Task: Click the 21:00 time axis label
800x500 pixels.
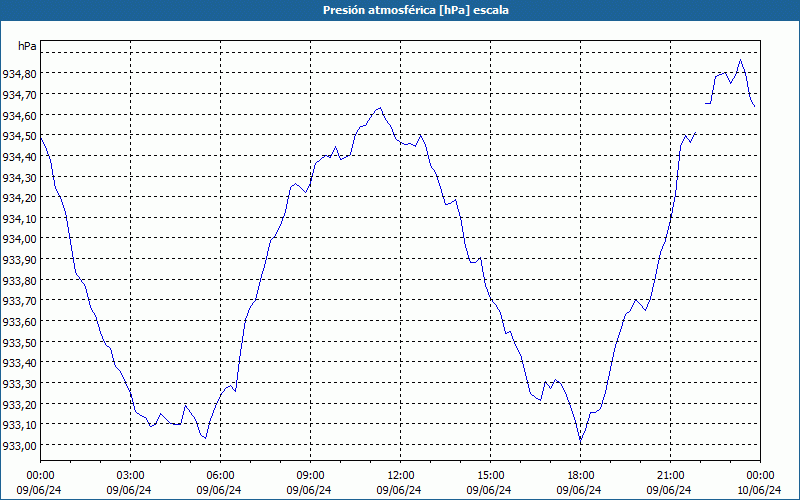Action: 670,475
